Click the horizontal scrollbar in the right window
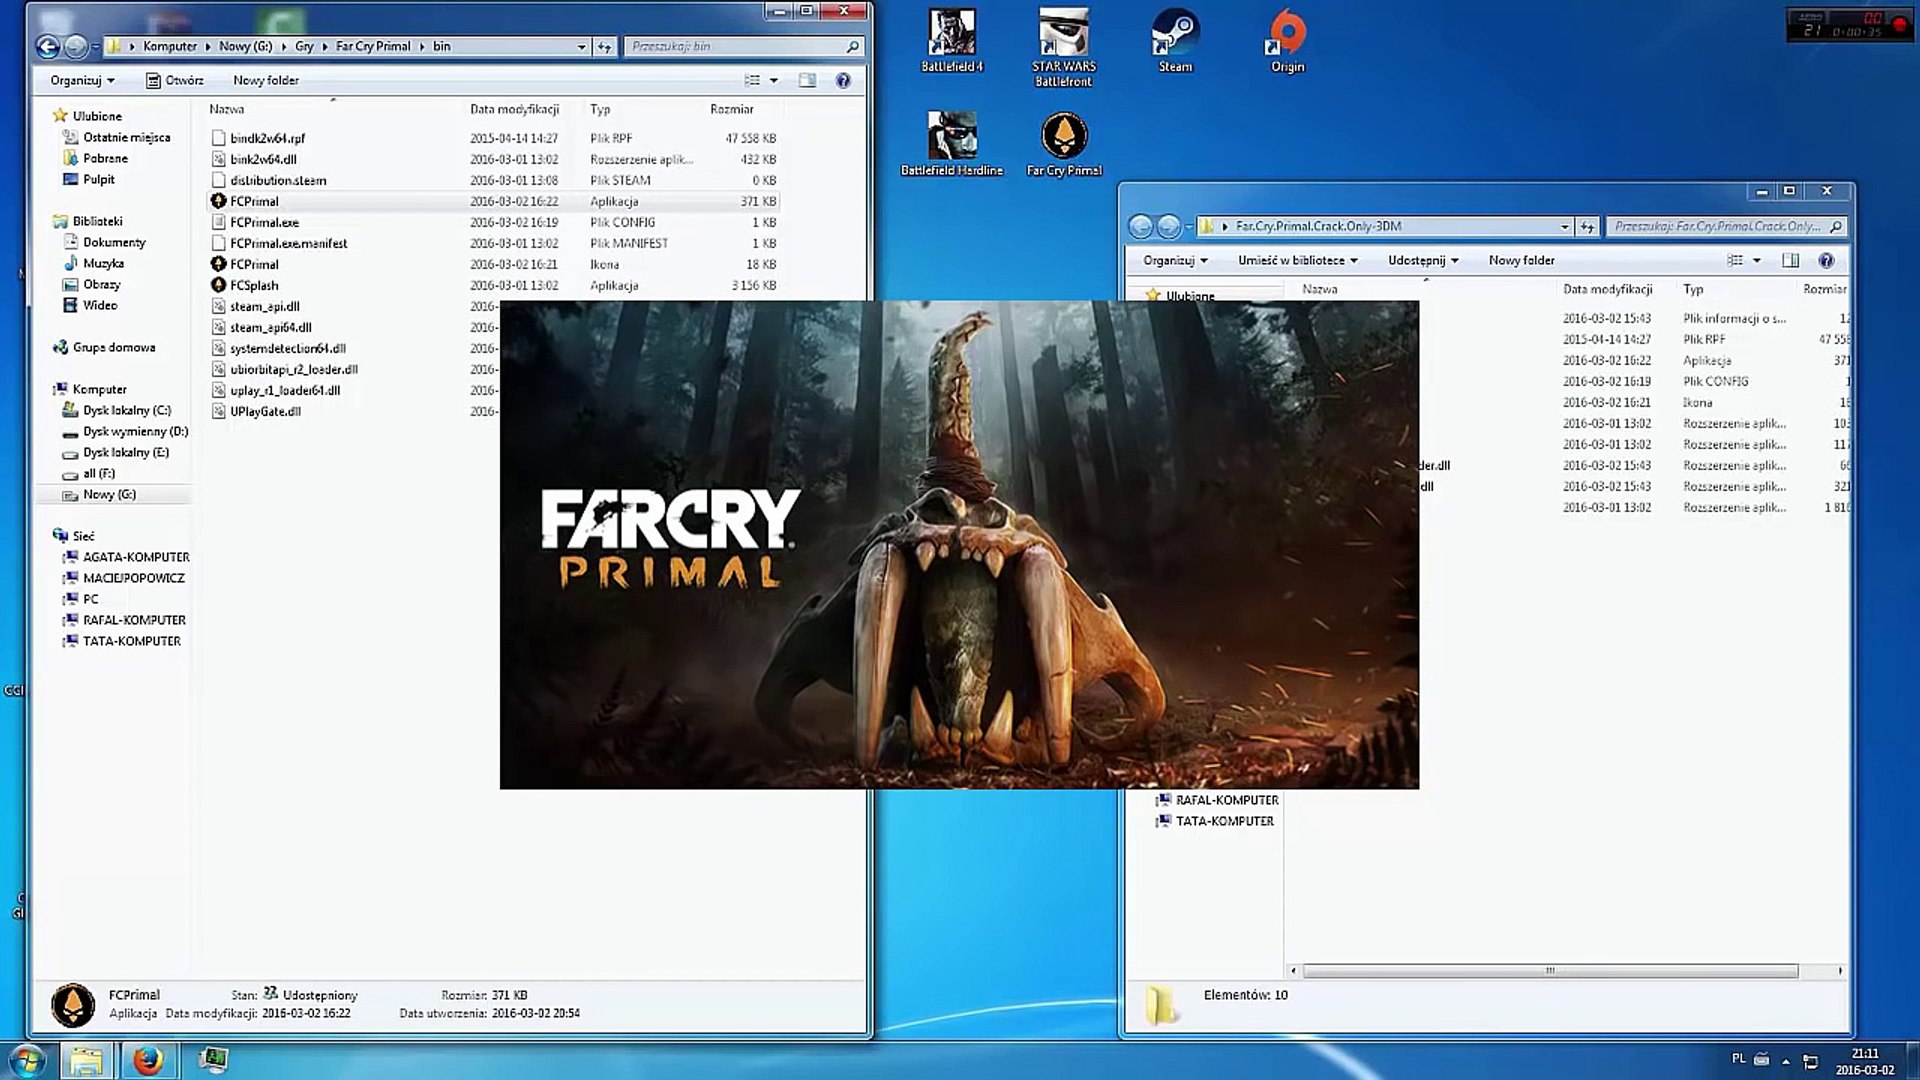 pos(1548,971)
